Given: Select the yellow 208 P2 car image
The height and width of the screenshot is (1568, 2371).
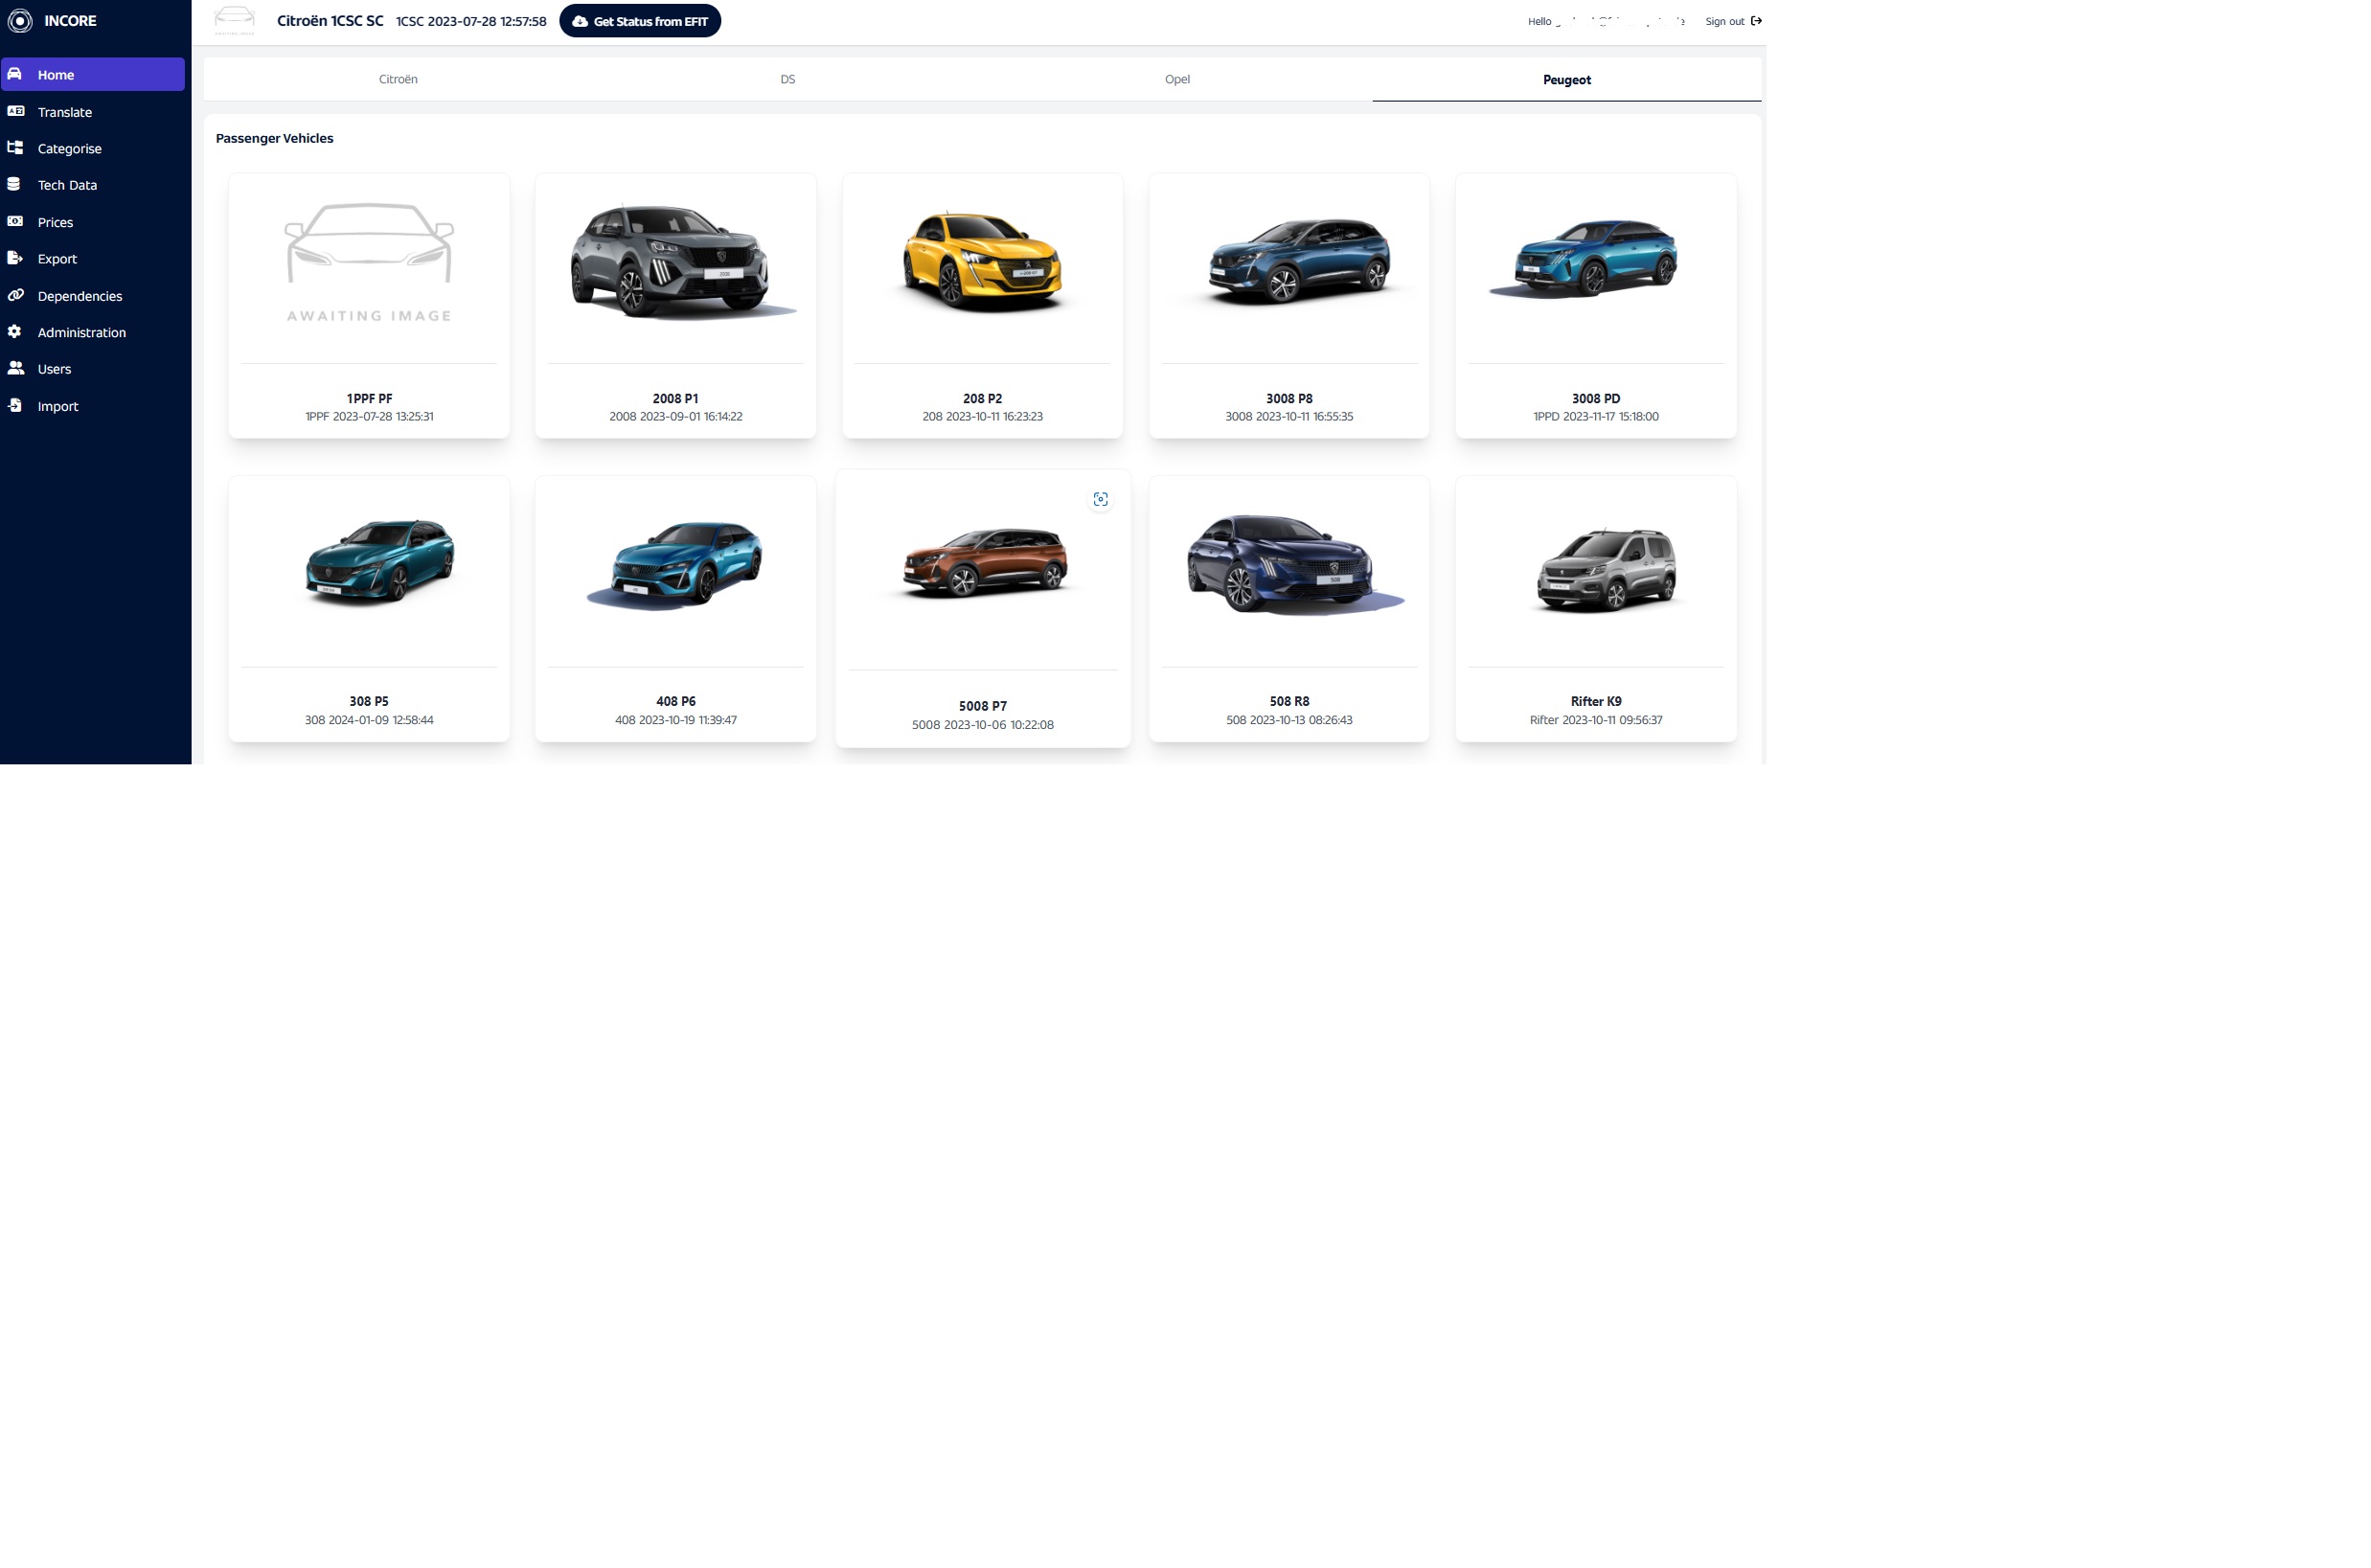Looking at the screenshot, I should tap(984, 262).
